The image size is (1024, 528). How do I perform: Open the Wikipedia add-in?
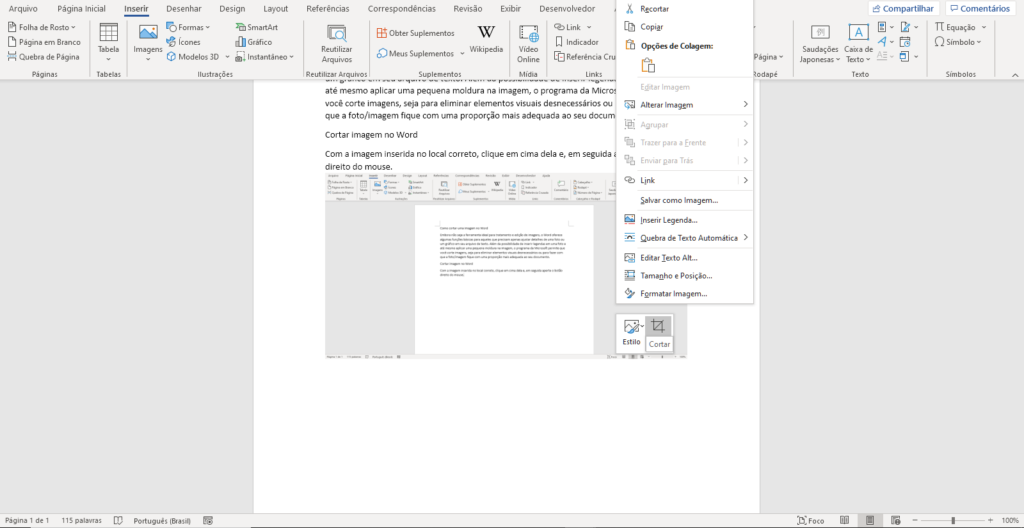pos(486,40)
